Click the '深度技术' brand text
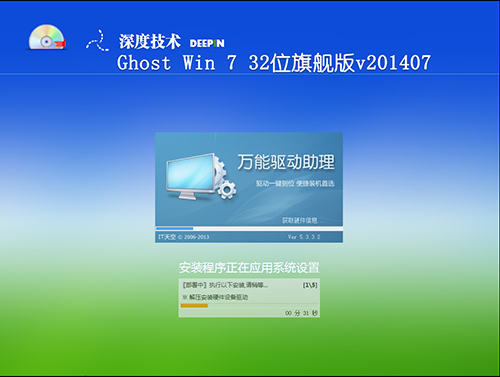This screenshot has height=377, width=500. [150, 42]
